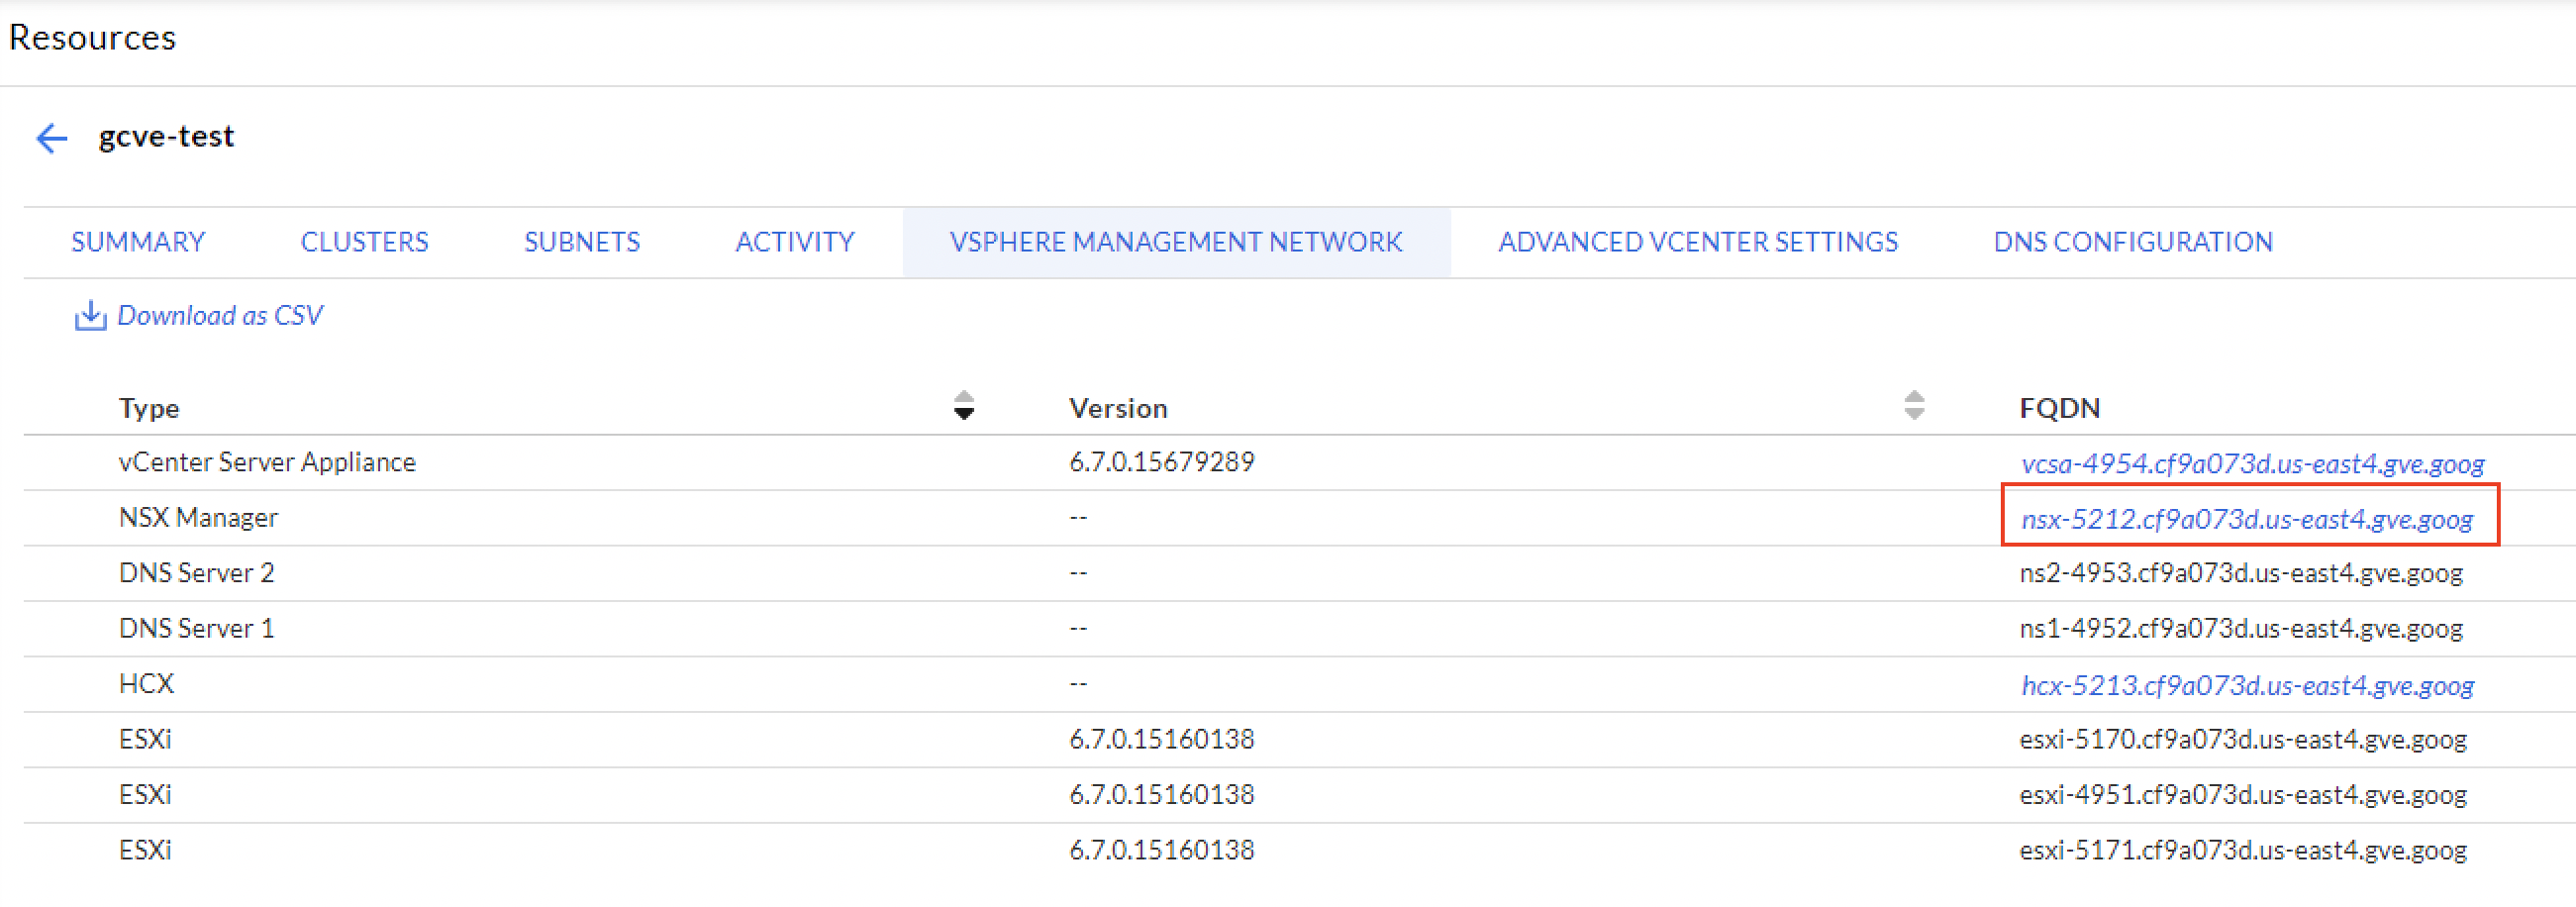
Task: Open the SUBNETS tab
Action: click(x=581, y=241)
